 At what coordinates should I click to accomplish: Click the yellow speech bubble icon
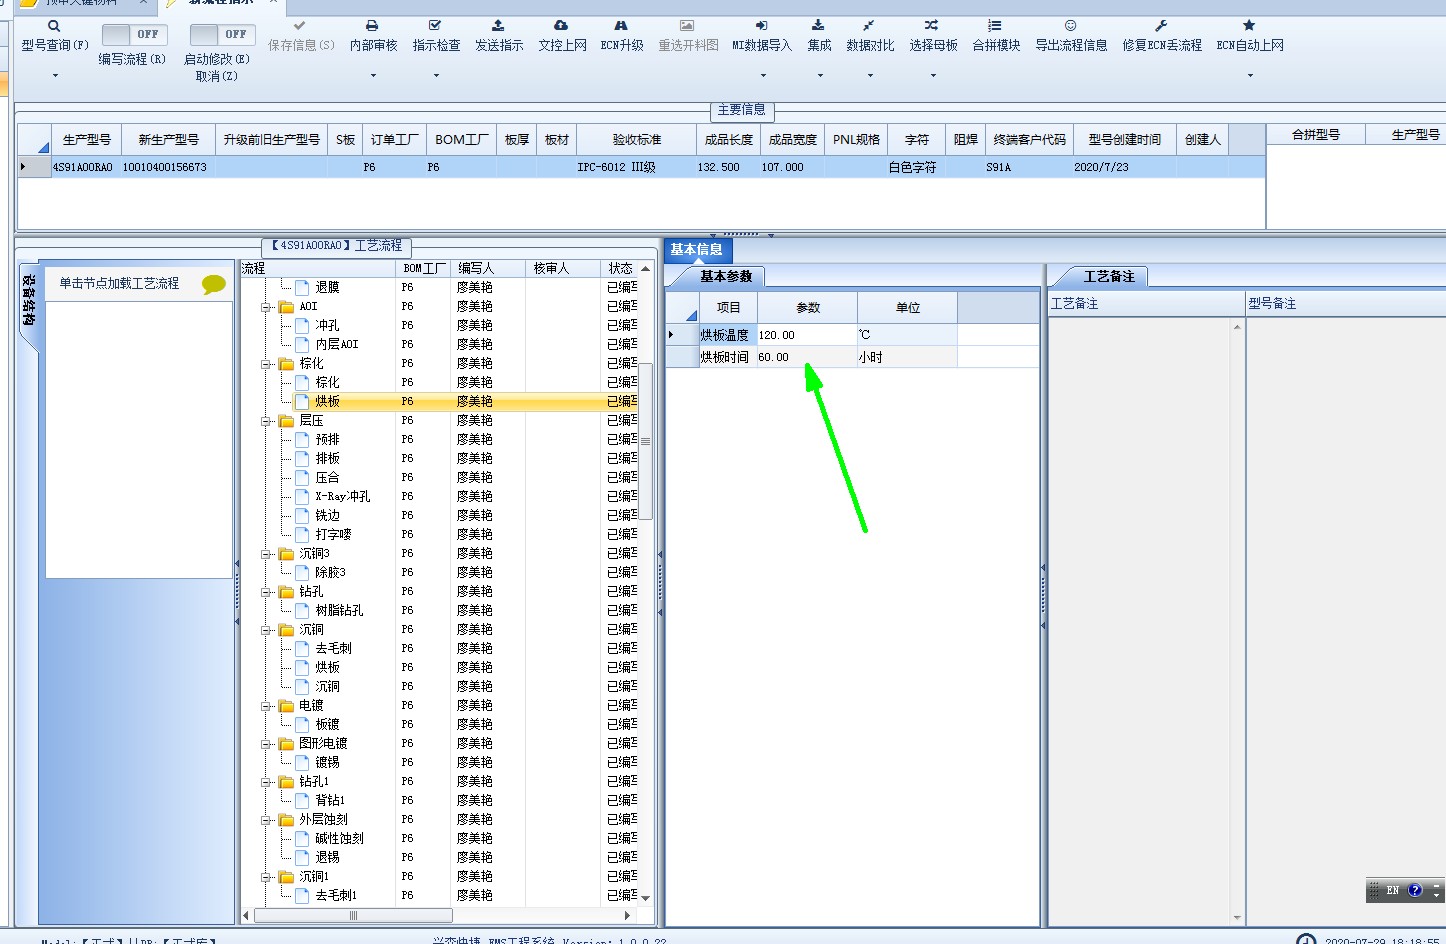click(214, 285)
